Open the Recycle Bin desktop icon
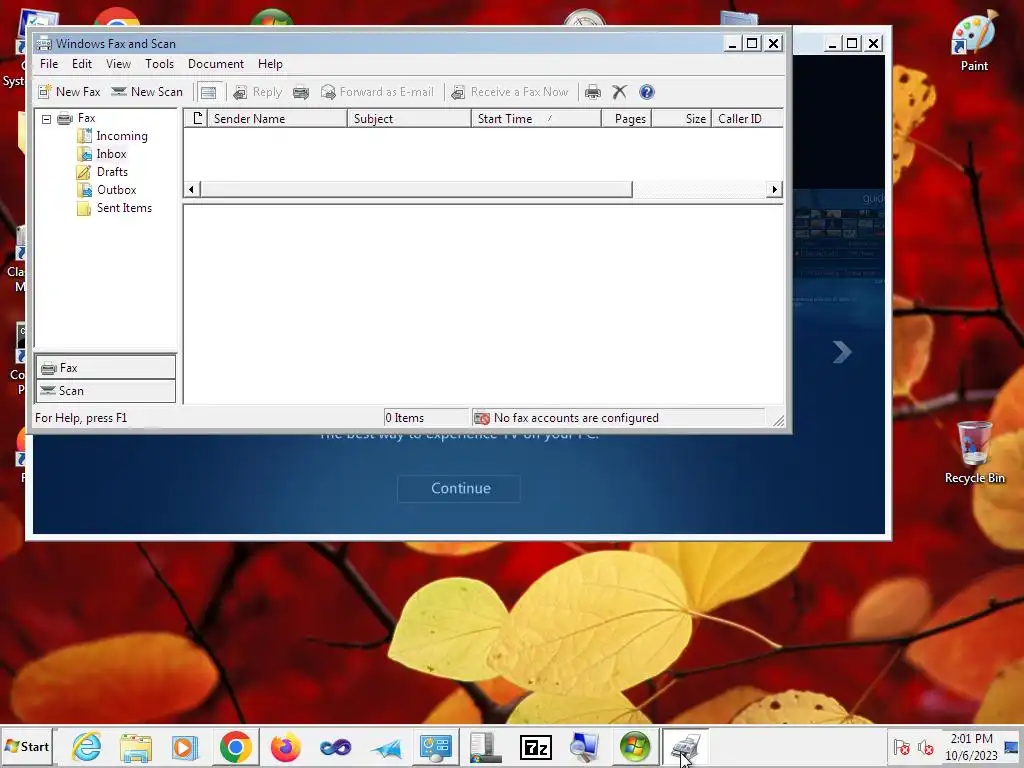Screen dimensions: 1024x768 [974, 453]
